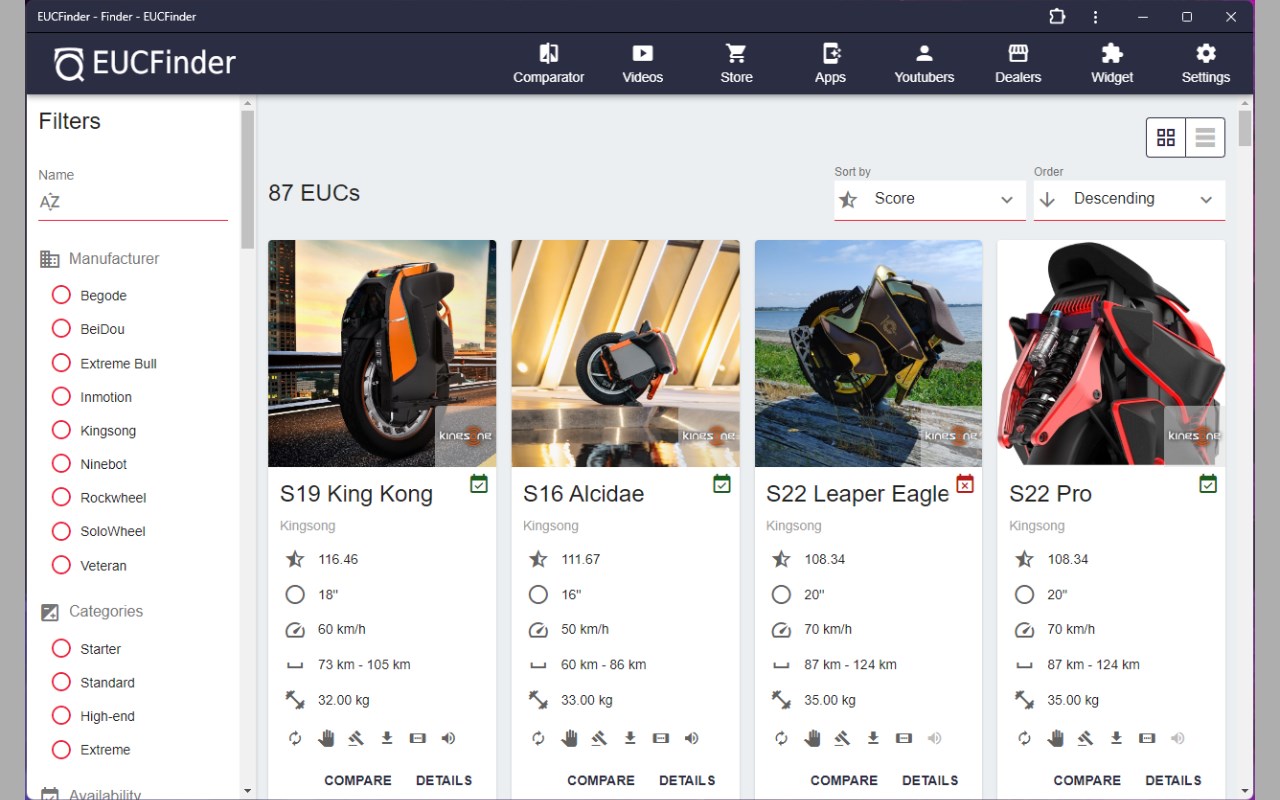The height and width of the screenshot is (800, 1280).
Task: Click the wheel size icon on S22 Pro
Action: tap(1024, 595)
